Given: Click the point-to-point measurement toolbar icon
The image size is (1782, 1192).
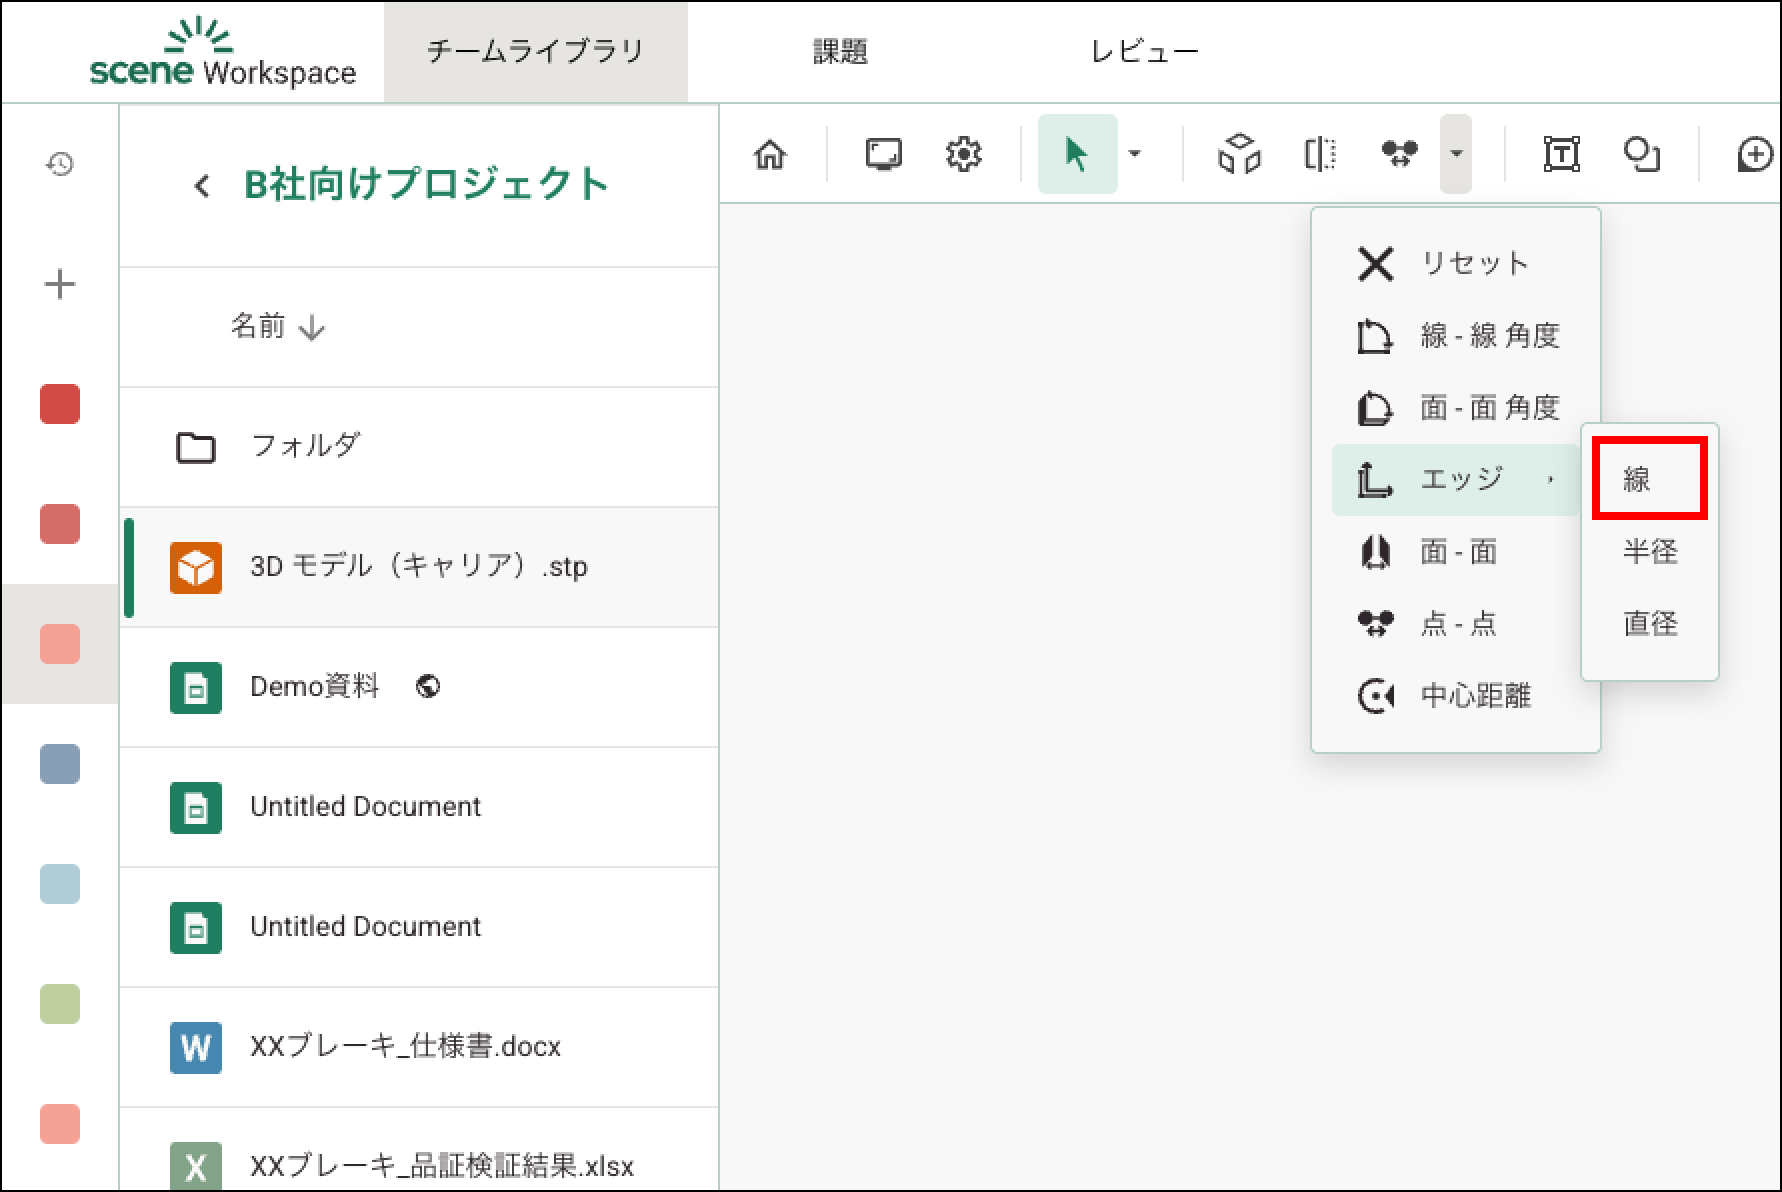Looking at the screenshot, I should (x=1399, y=155).
